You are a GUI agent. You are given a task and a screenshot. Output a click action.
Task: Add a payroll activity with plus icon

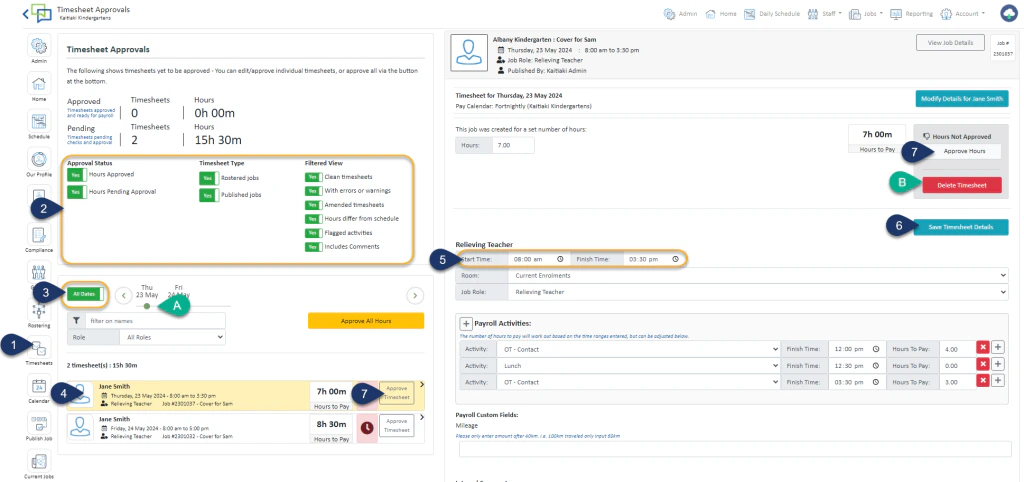[x=466, y=323]
